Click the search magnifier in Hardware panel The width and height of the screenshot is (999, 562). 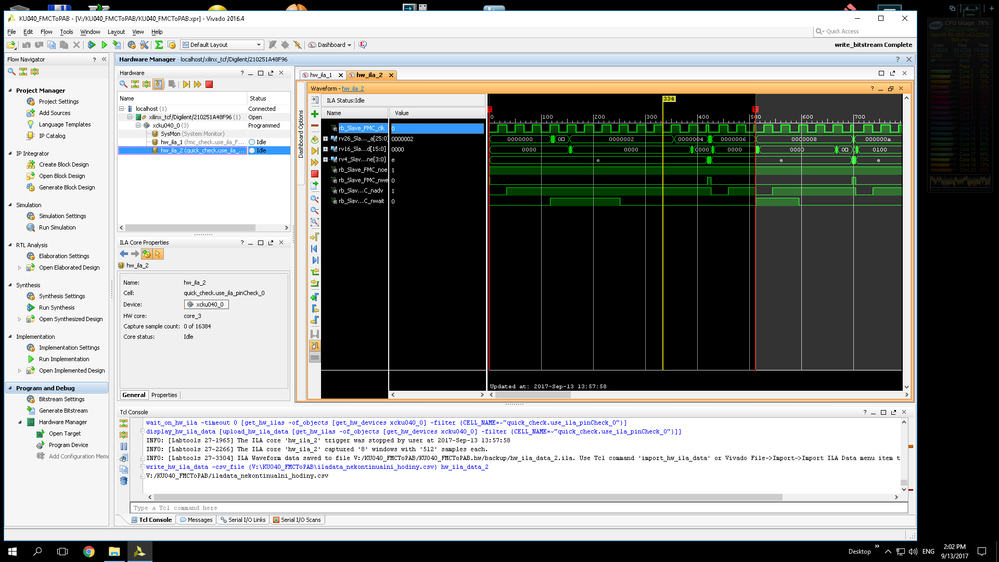tap(124, 84)
